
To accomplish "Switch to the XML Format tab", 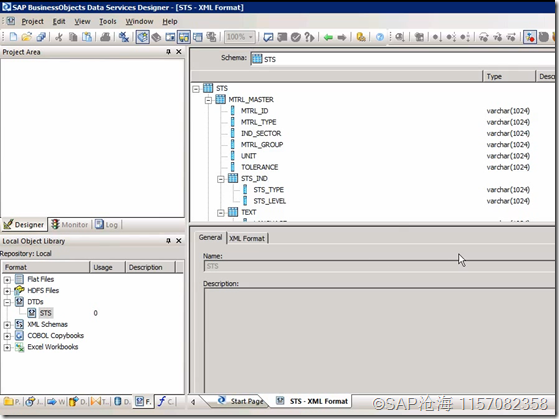I will click(x=247, y=238).
